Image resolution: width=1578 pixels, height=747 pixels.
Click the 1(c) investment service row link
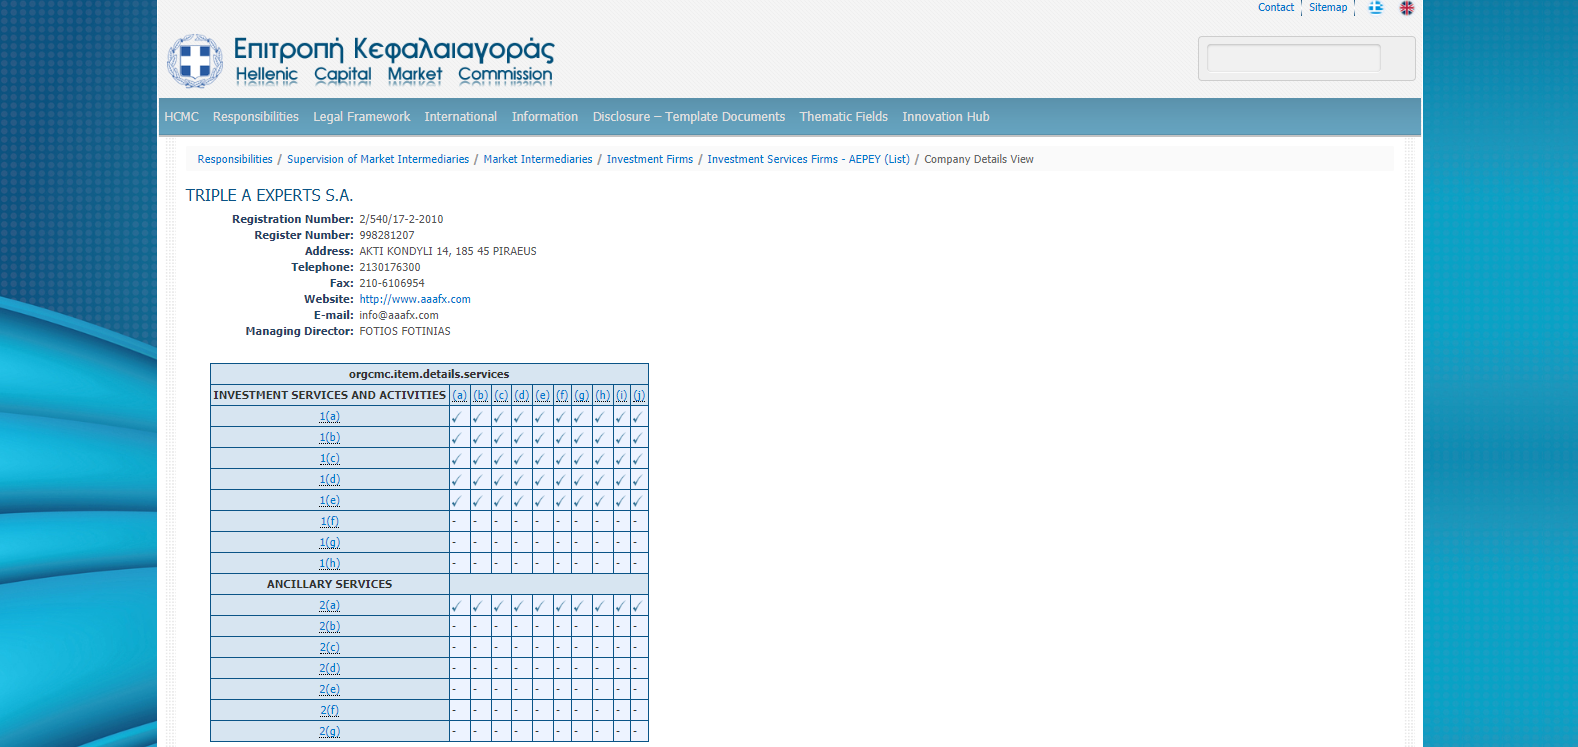pos(330,458)
